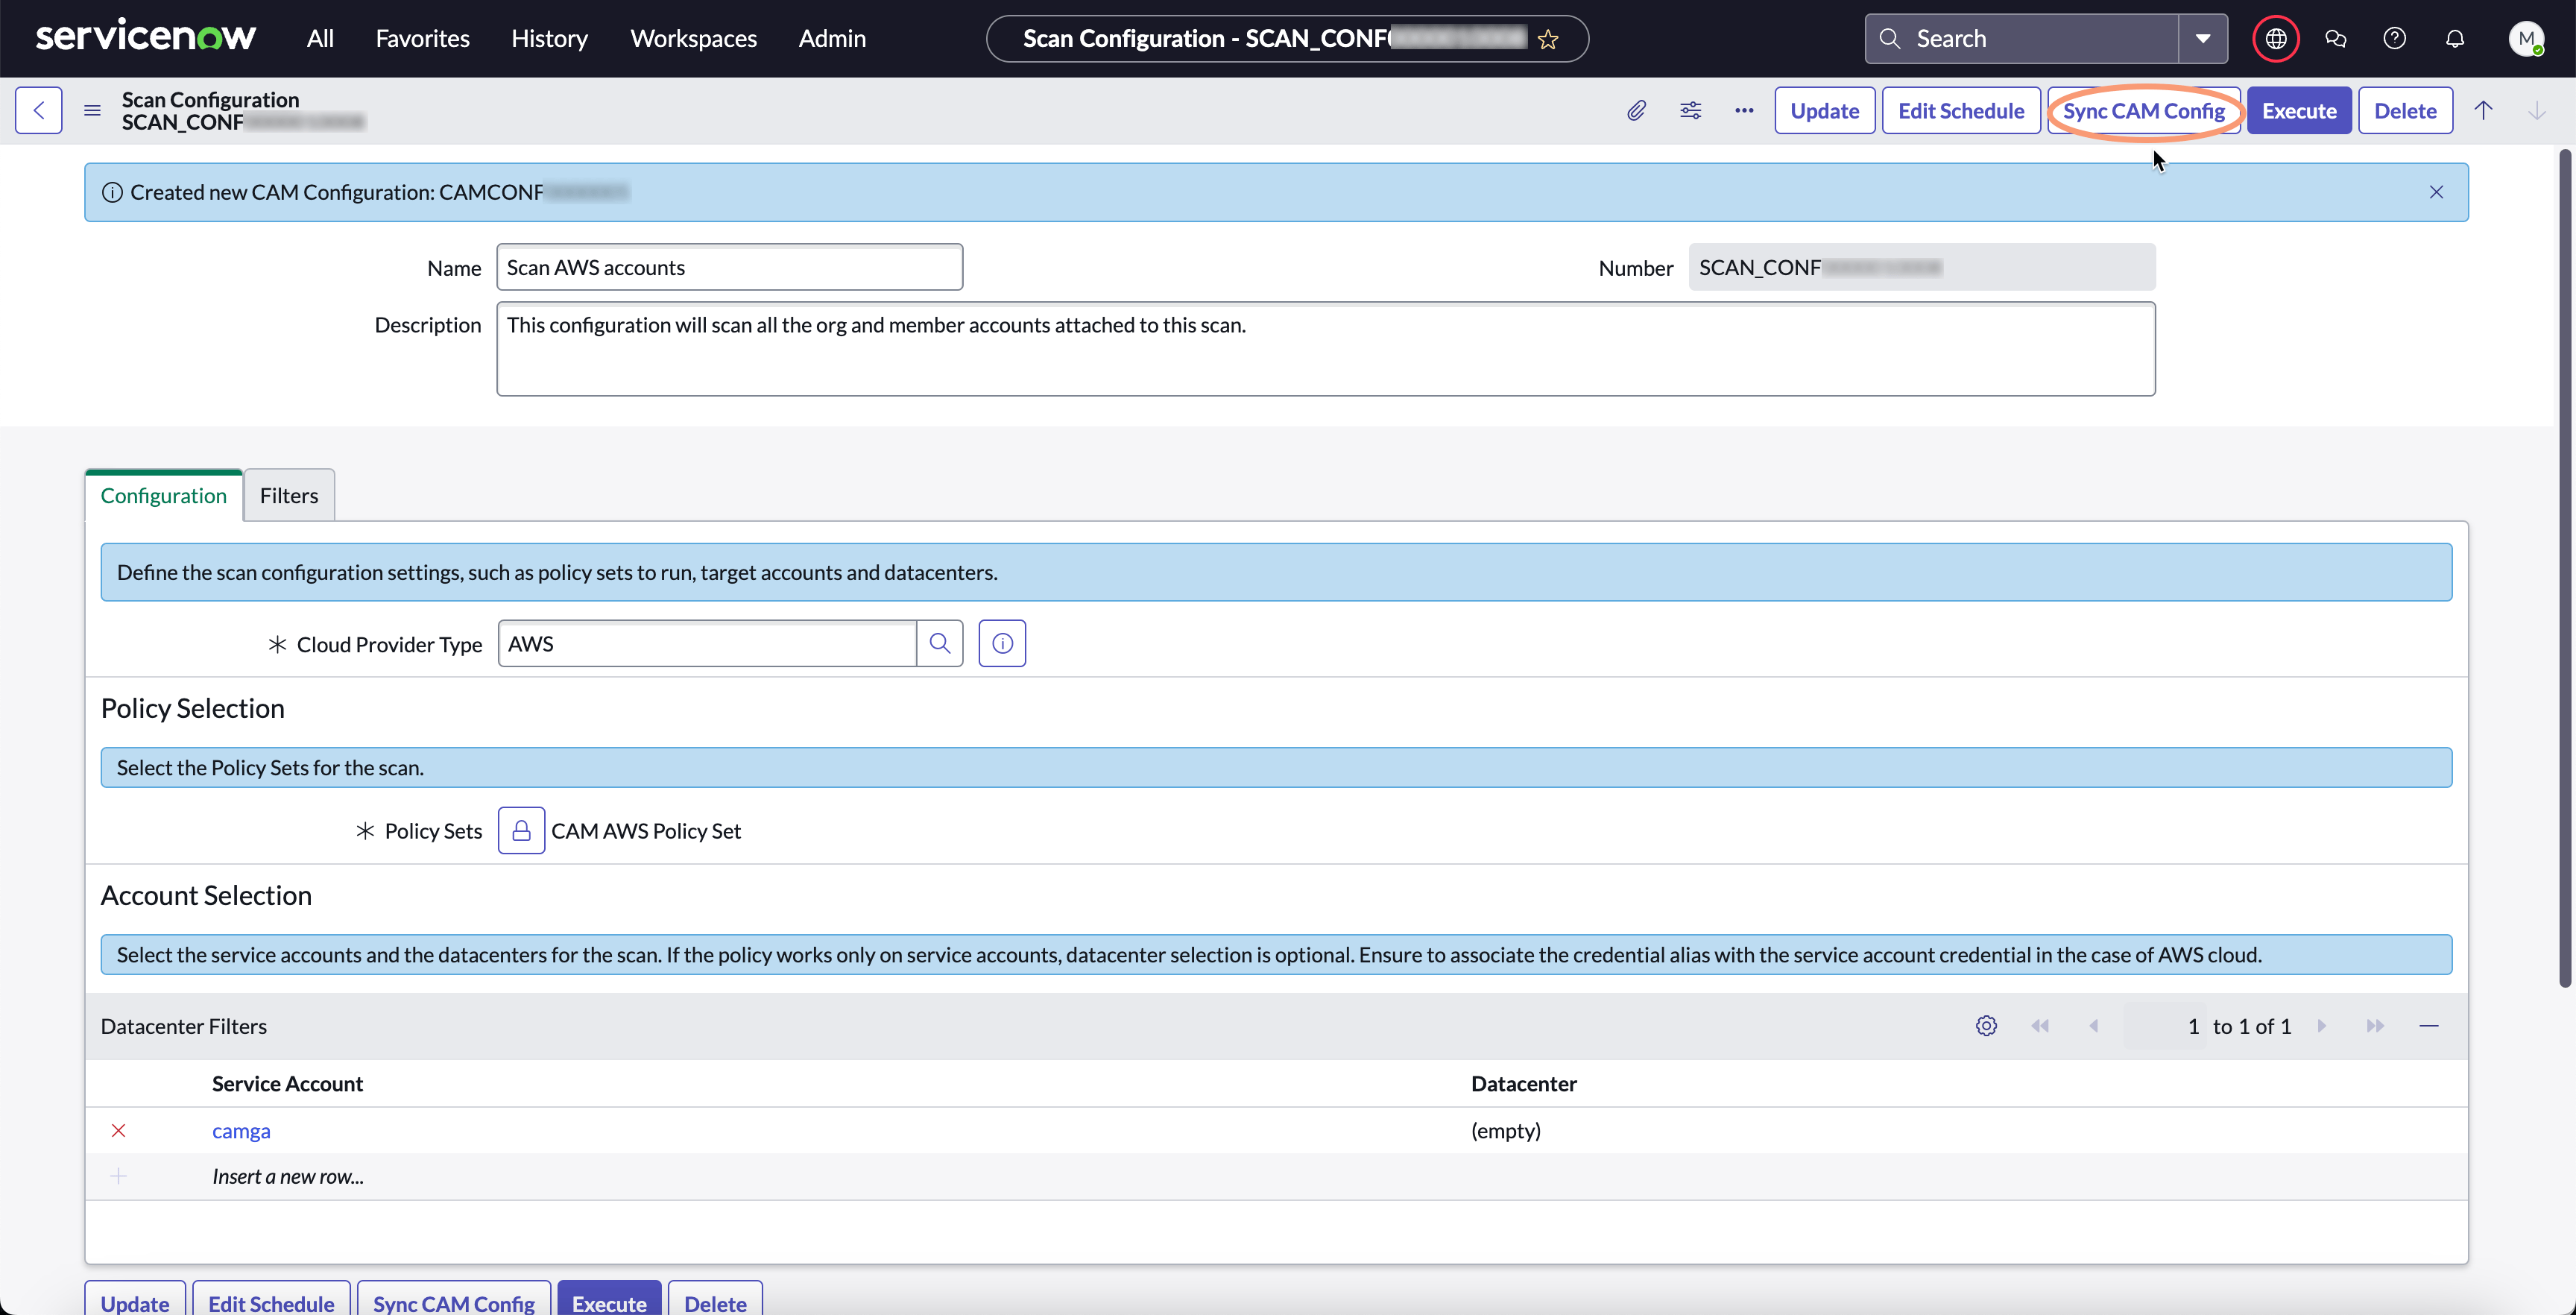Go to next page of Datacenter Filters
2576x1315 pixels.
(2322, 1026)
